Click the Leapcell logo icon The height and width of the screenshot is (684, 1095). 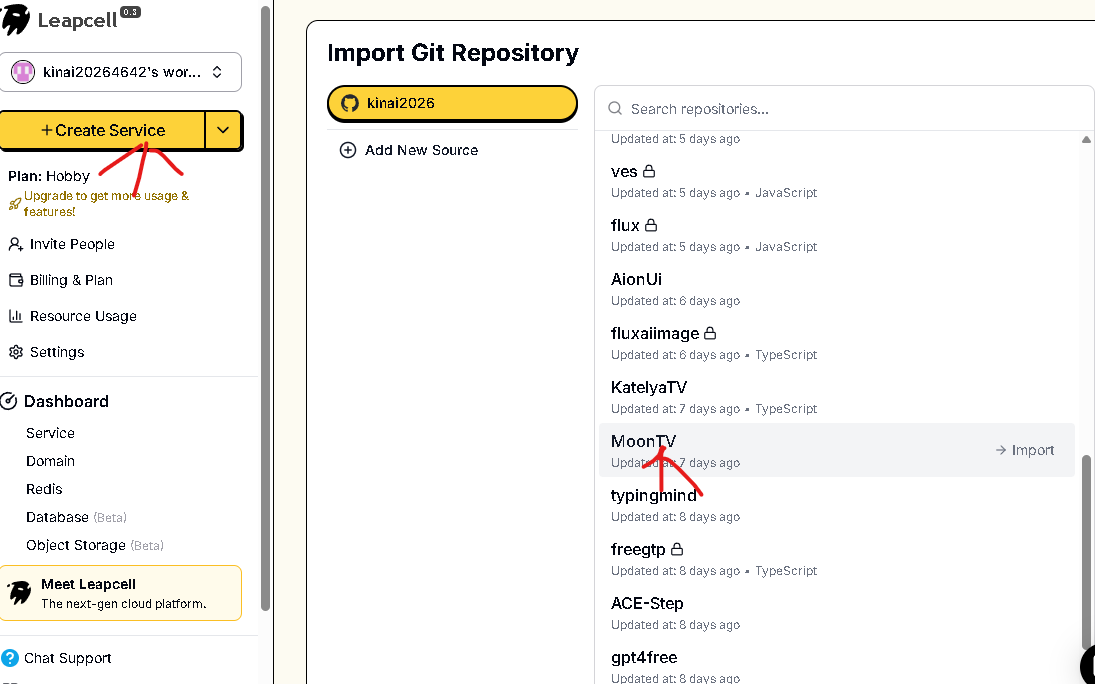tap(16, 19)
